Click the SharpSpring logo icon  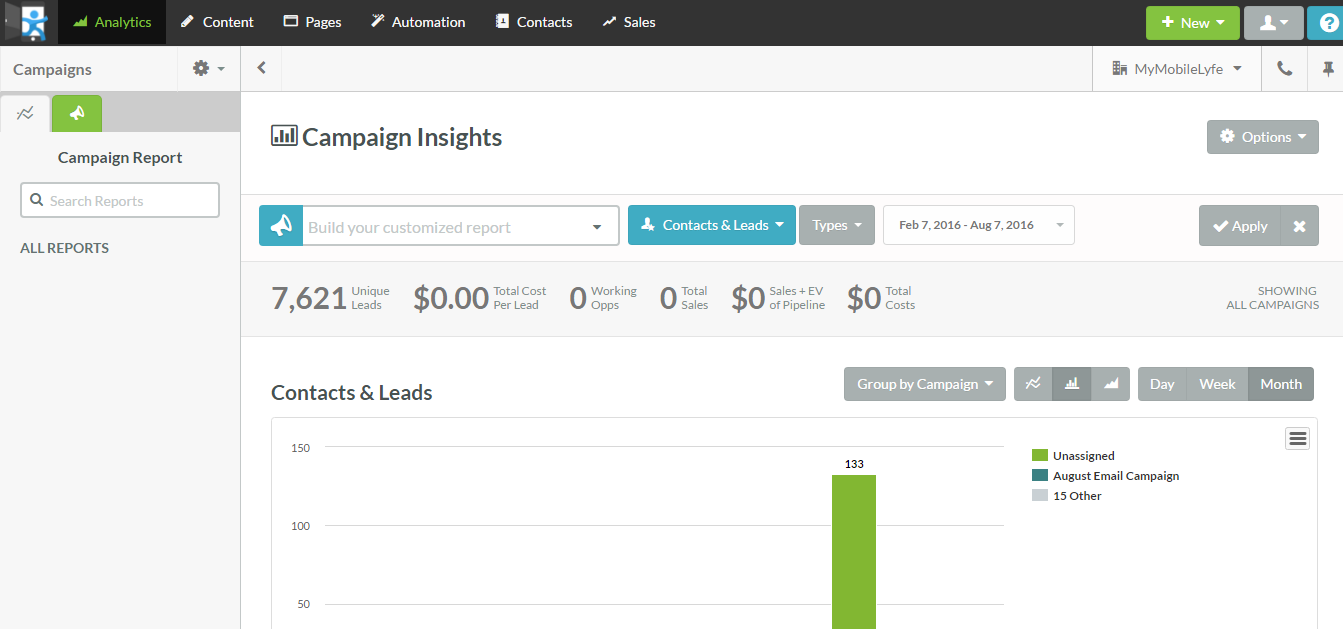coord(33,22)
